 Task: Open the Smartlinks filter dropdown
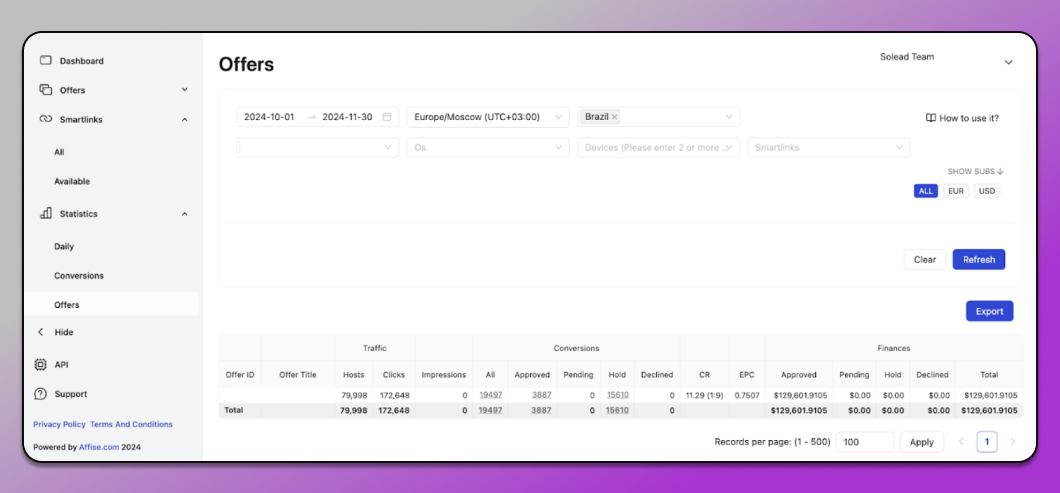tap(828, 148)
